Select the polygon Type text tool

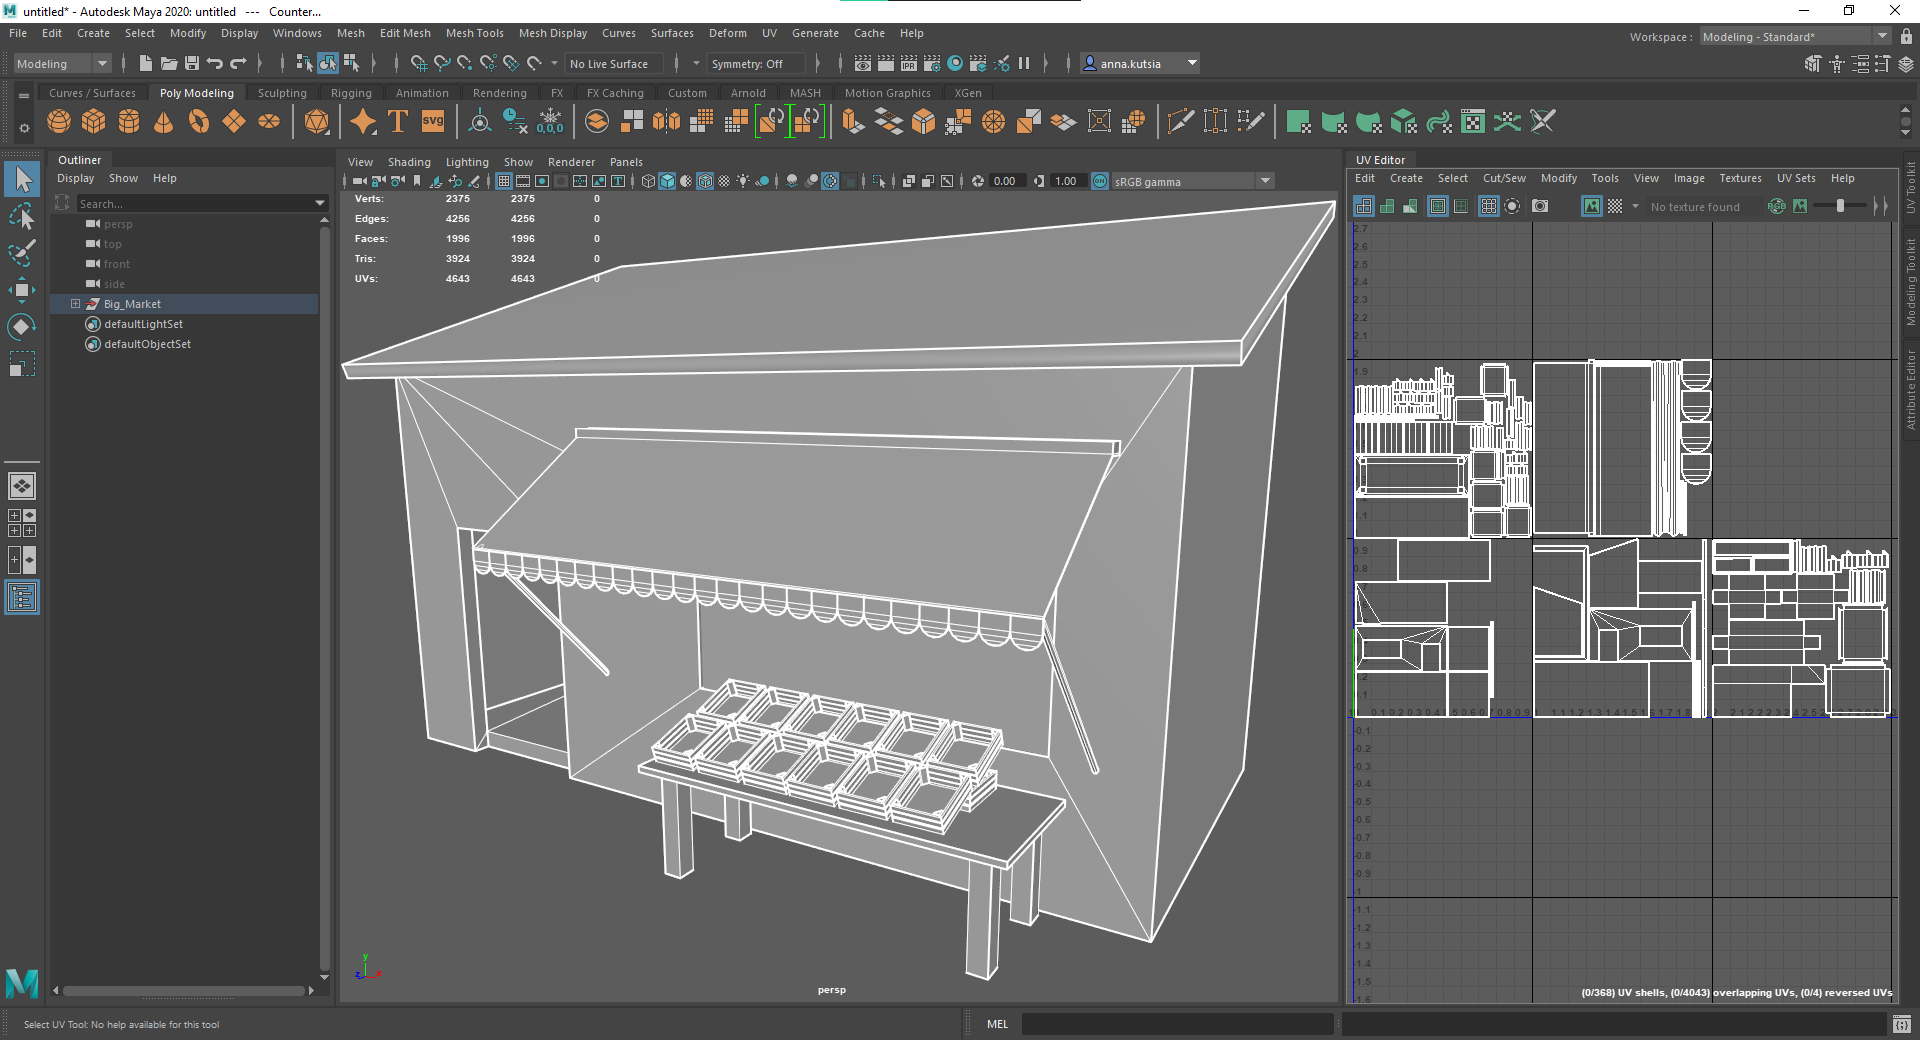[398, 122]
